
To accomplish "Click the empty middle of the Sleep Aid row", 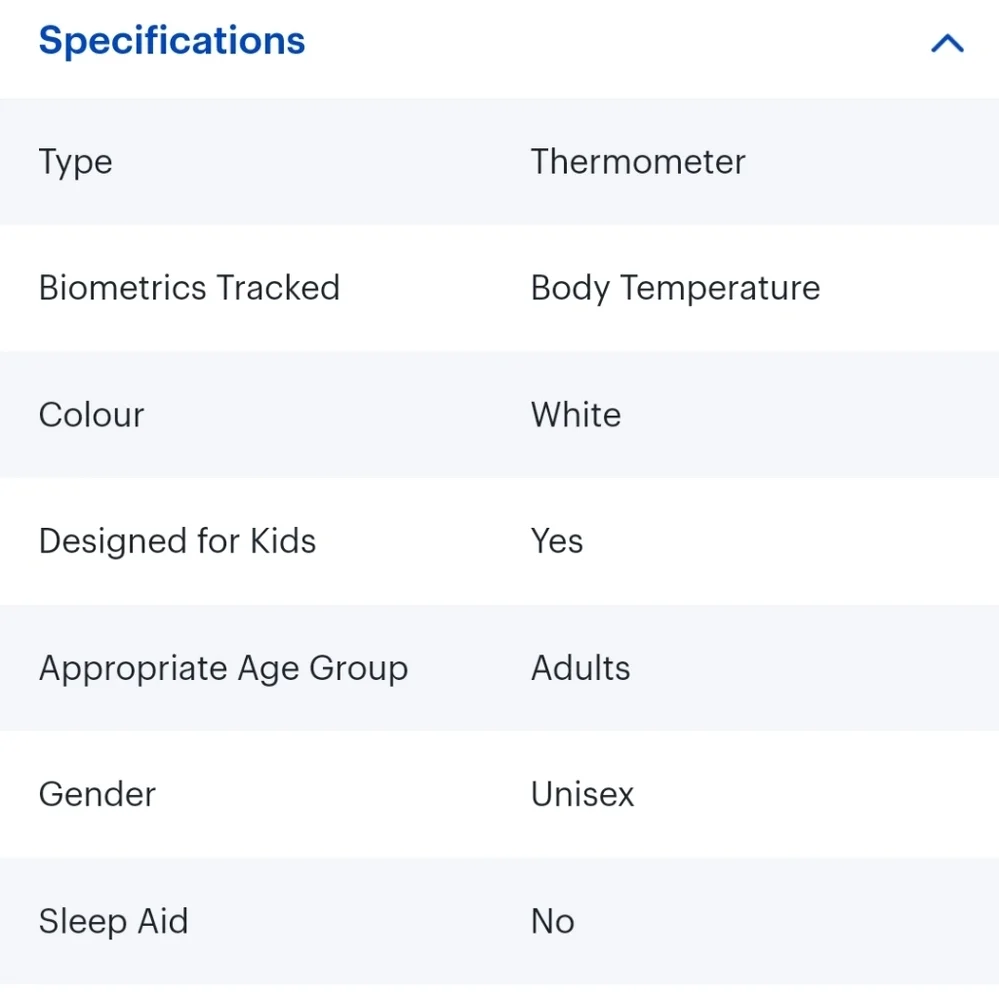I will pos(360,921).
